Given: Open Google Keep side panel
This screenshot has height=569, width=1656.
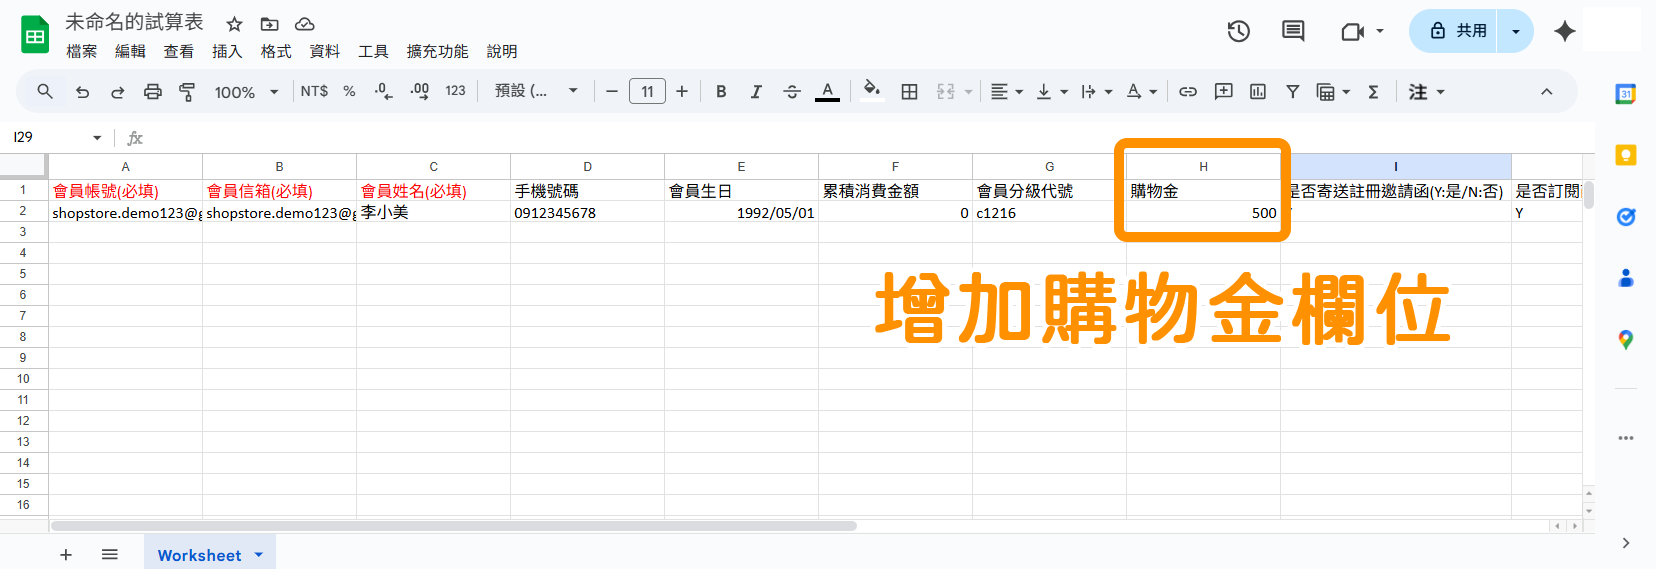Looking at the screenshot, I should click(1626, 155).
